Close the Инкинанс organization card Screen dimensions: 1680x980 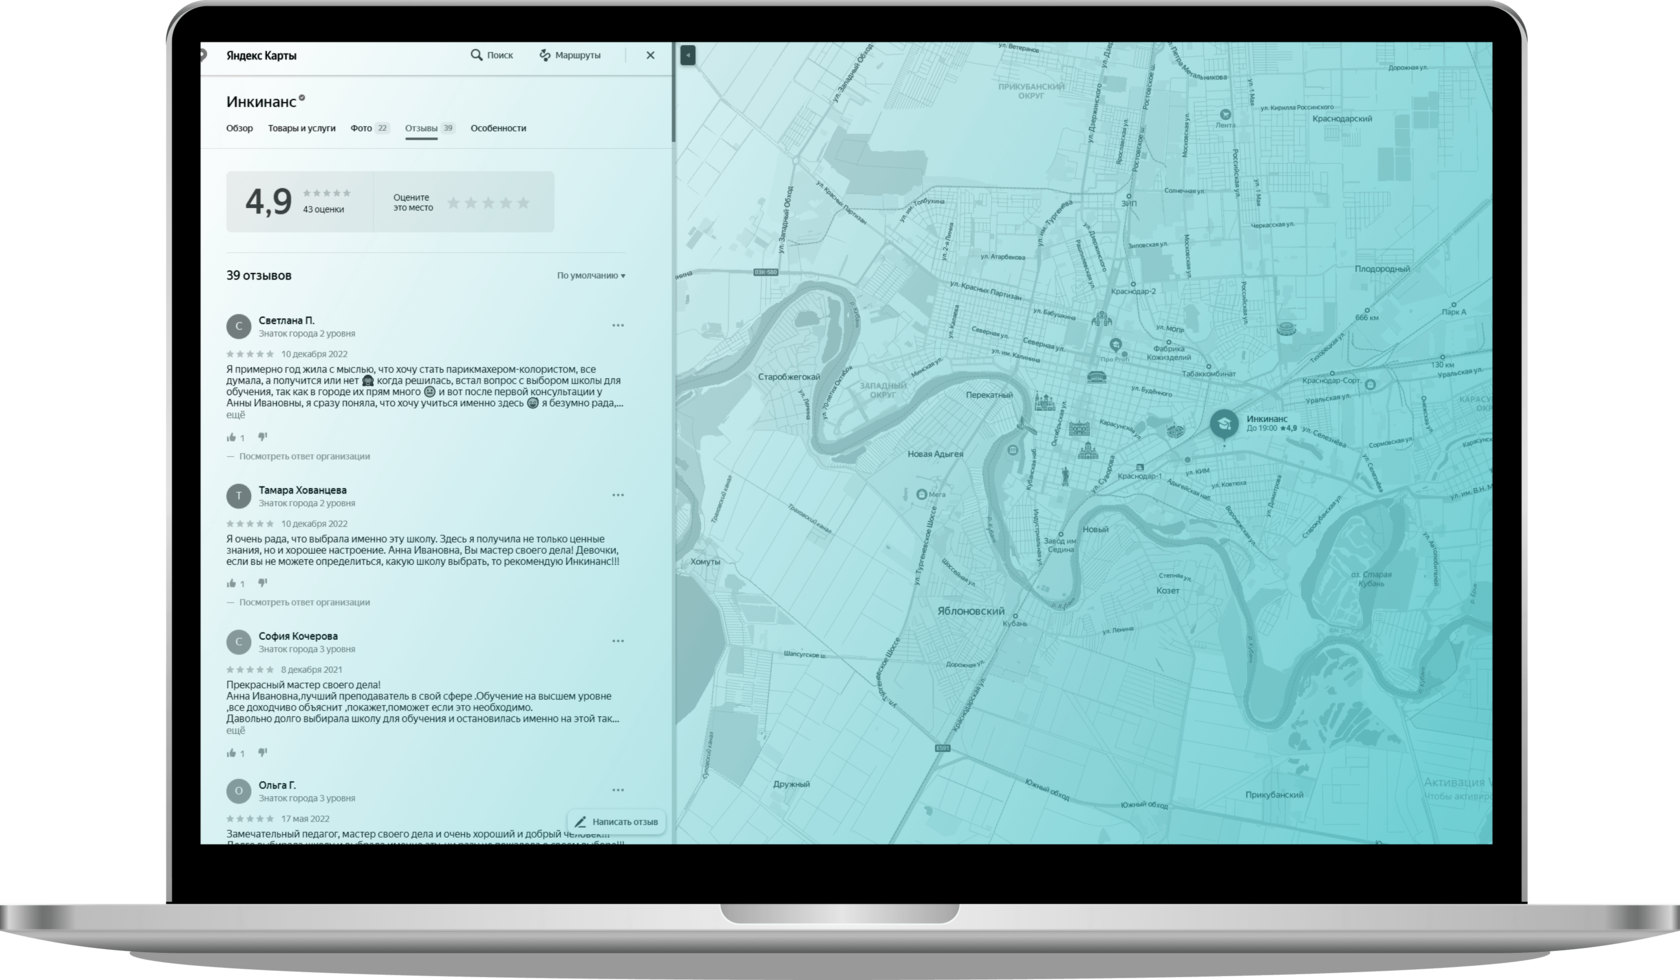tap(650, 55)
